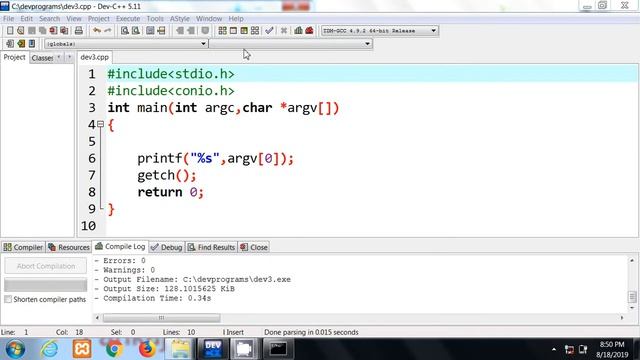
Task: Click the Go to function toolbar icon
Action: [x=150, y=31]
